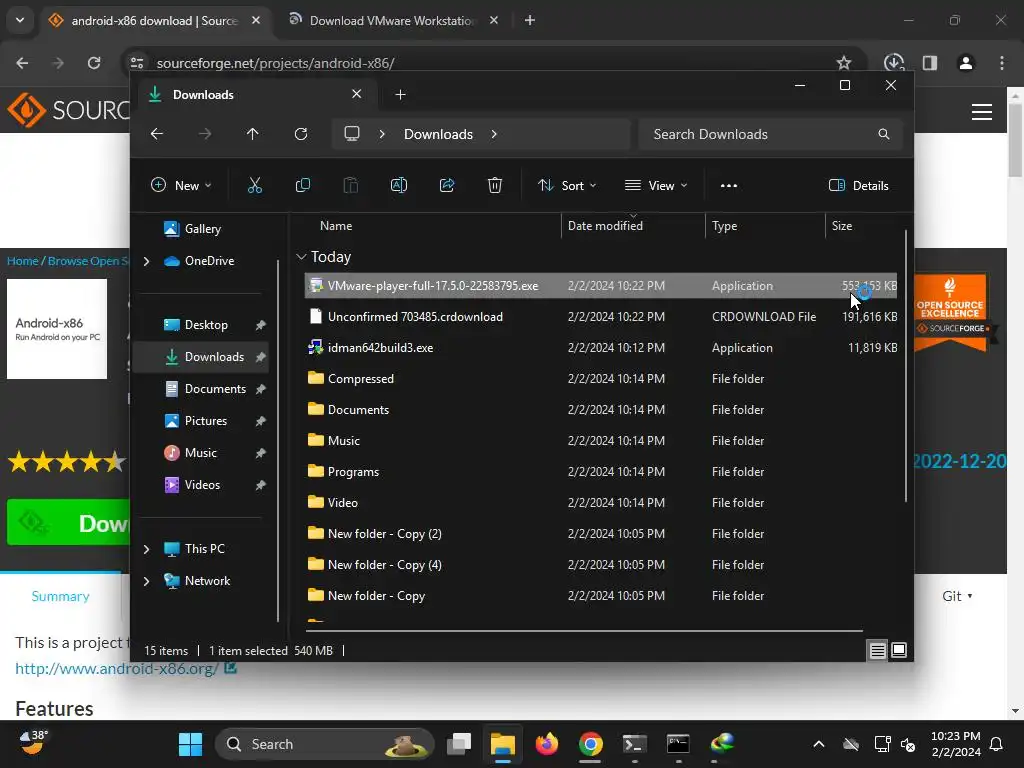The image size is (1024, 768).
Task: Show hidden system tray icons
Action: [818, 744]
